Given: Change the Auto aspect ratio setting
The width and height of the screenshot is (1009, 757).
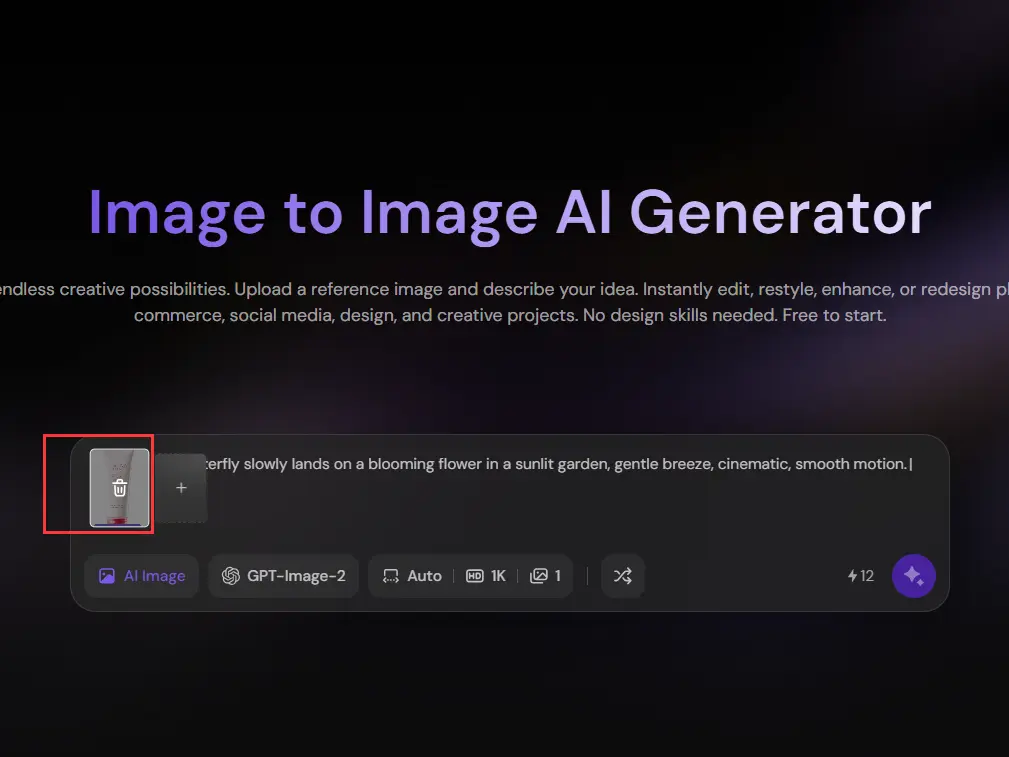Looking at the screenshot, I should tap(412, 576).
